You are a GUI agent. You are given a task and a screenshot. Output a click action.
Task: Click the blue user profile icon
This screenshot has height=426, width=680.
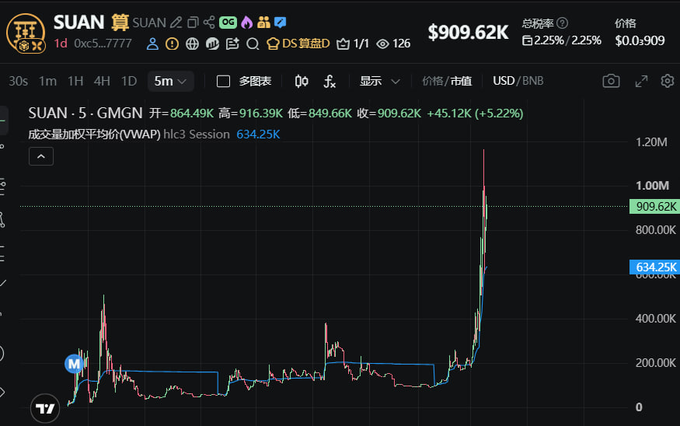pyautogui.click(x=152, y=44)
